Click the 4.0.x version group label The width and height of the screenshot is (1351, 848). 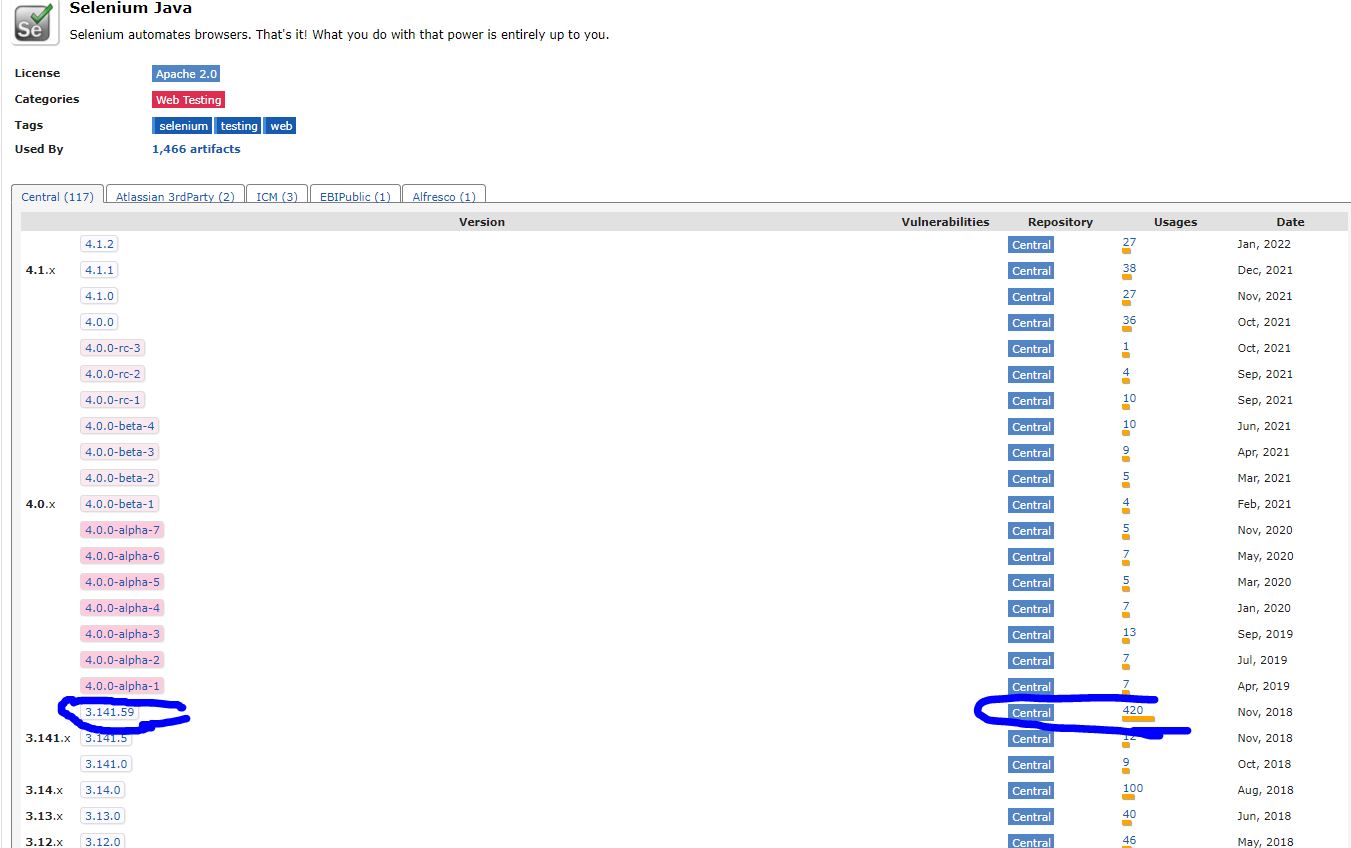(x=40, y=504)
